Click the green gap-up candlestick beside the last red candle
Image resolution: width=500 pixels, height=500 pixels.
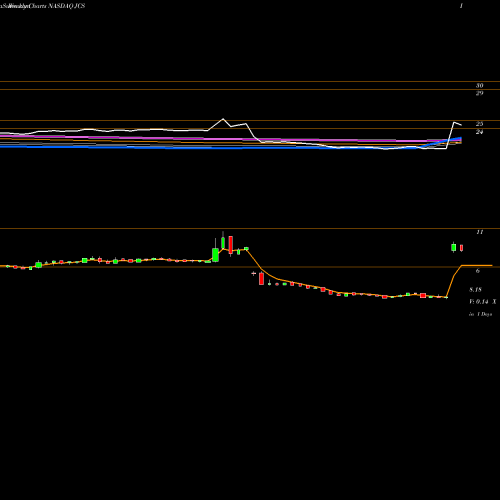[453, 247]
